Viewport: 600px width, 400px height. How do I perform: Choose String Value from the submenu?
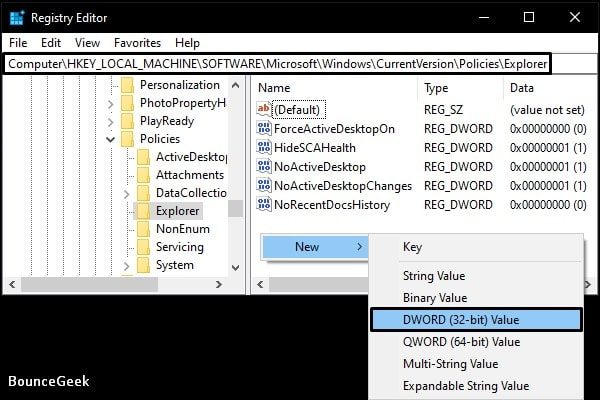tap(476, 276)
